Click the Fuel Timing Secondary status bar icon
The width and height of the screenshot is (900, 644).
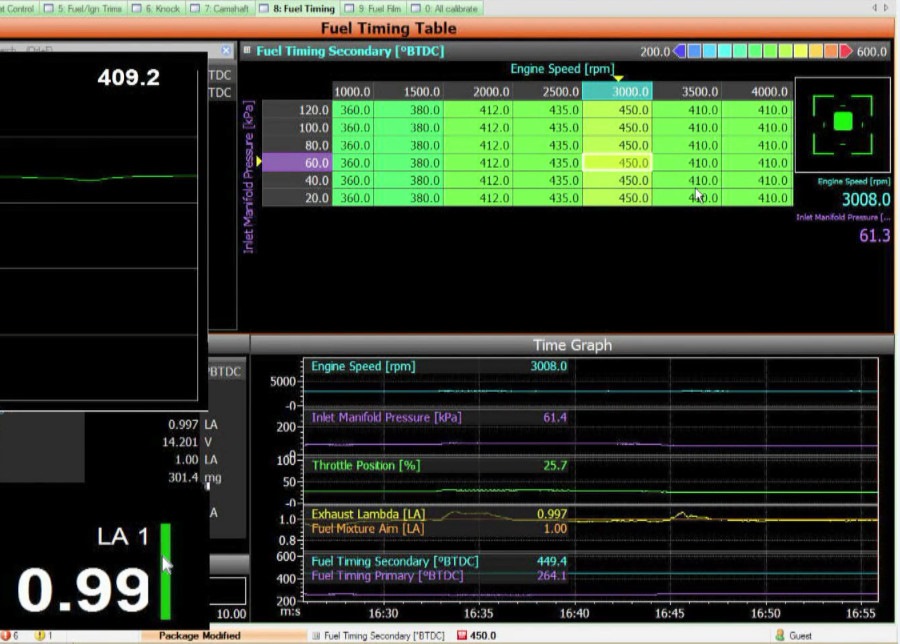coord(316,635)
